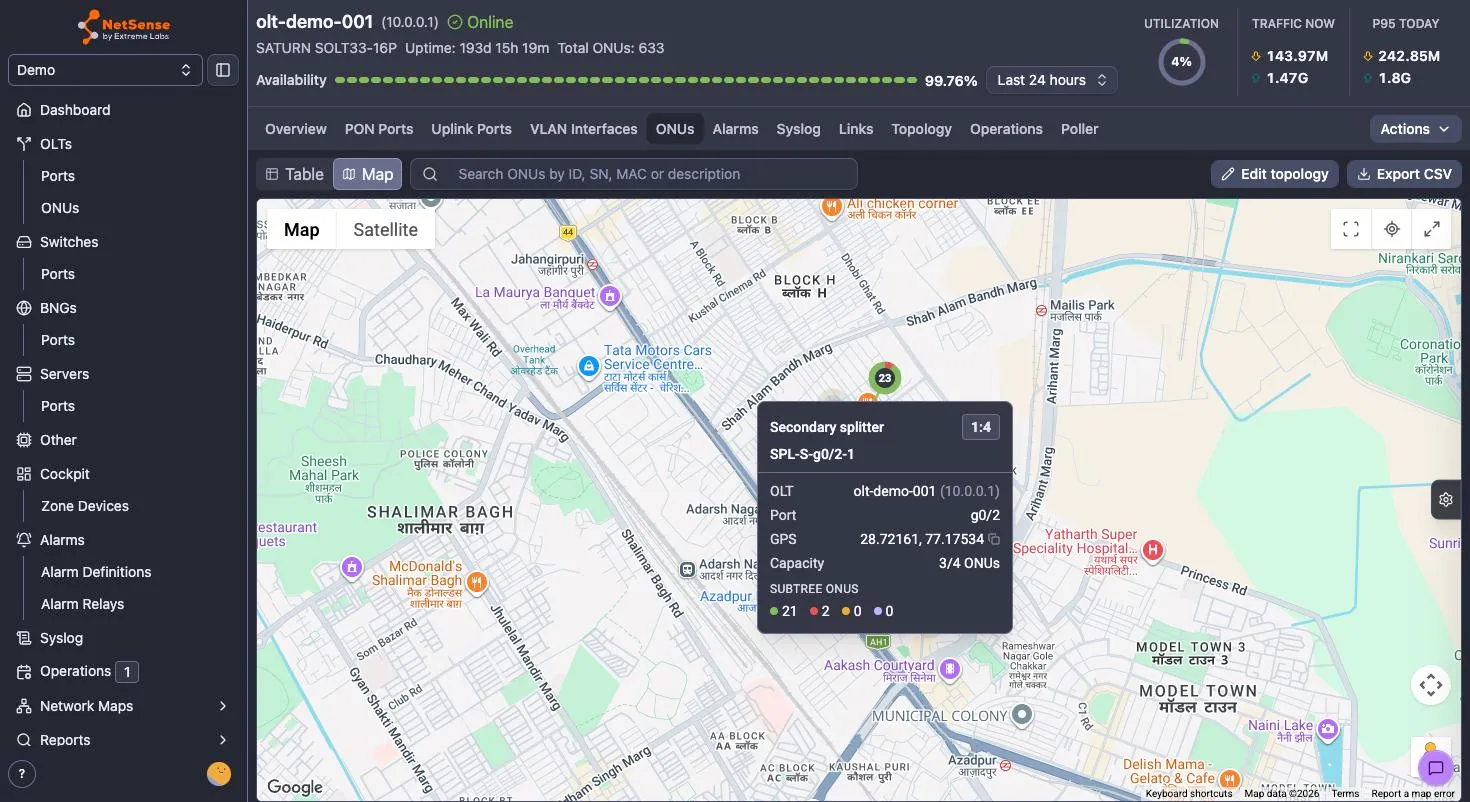The height and width of the screenshot is (802, 1470).
Task: Switch to PON Ports tab
Action: point(379,129)
